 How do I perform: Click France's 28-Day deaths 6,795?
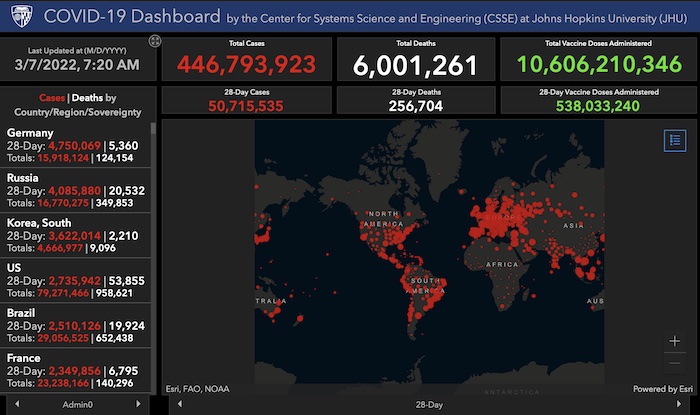(123, 371)
